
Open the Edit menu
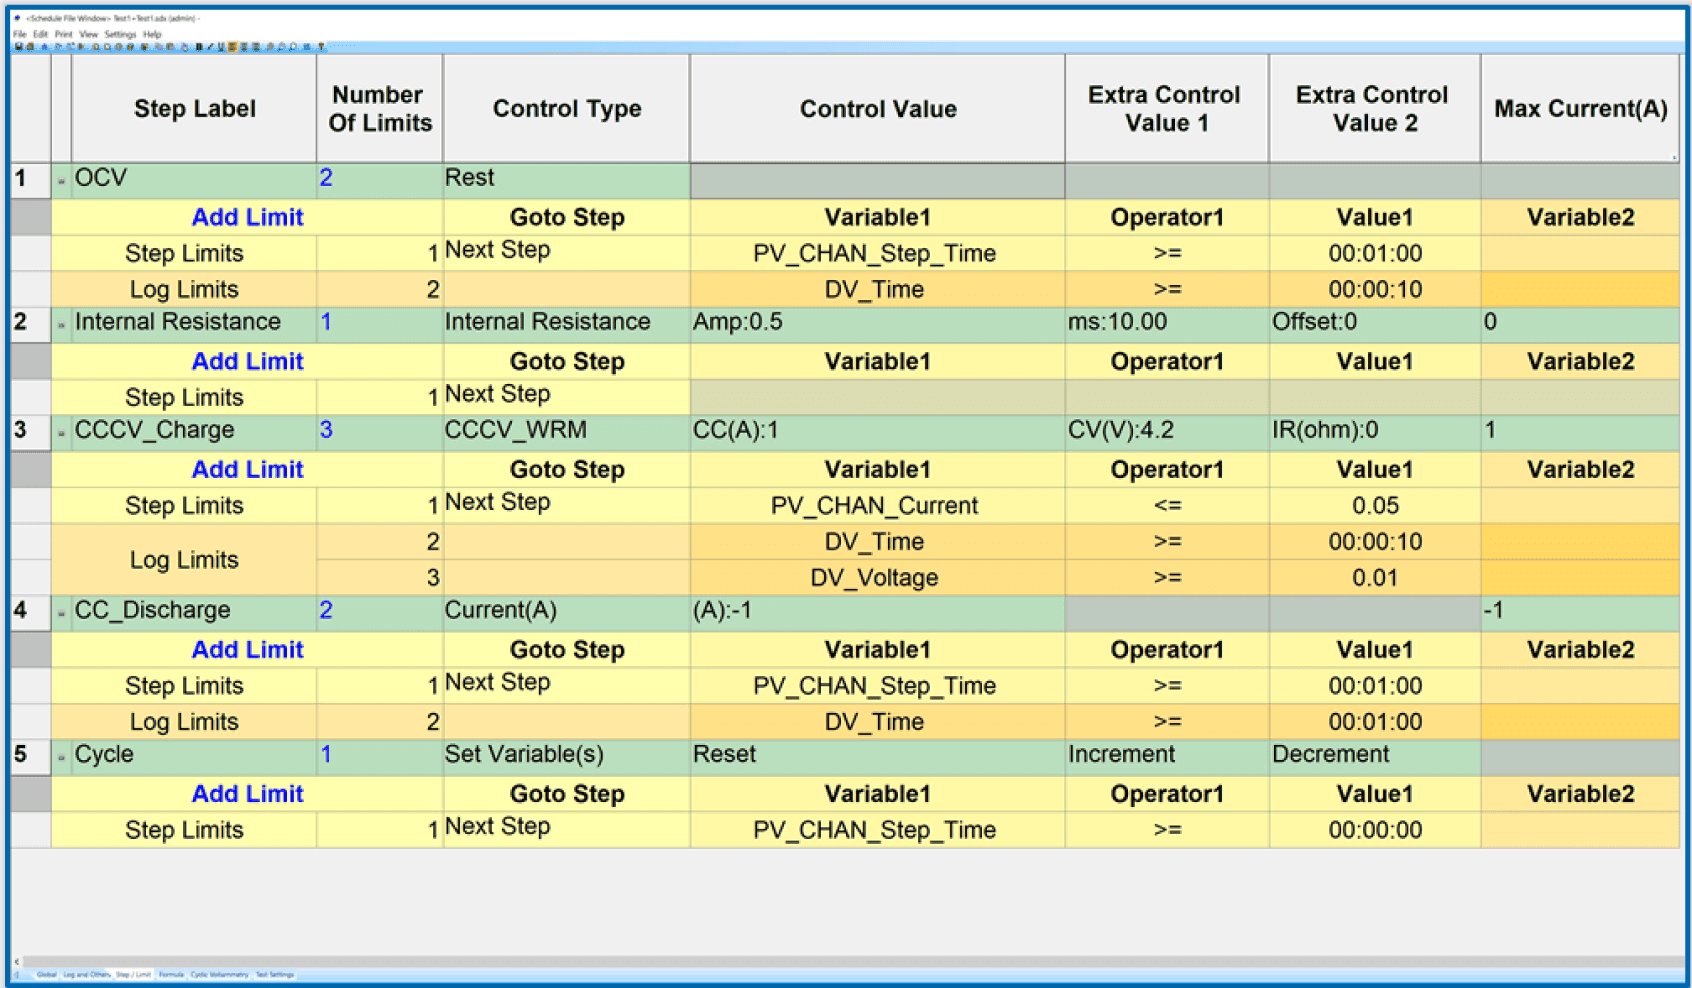click(x=41, y=34)
